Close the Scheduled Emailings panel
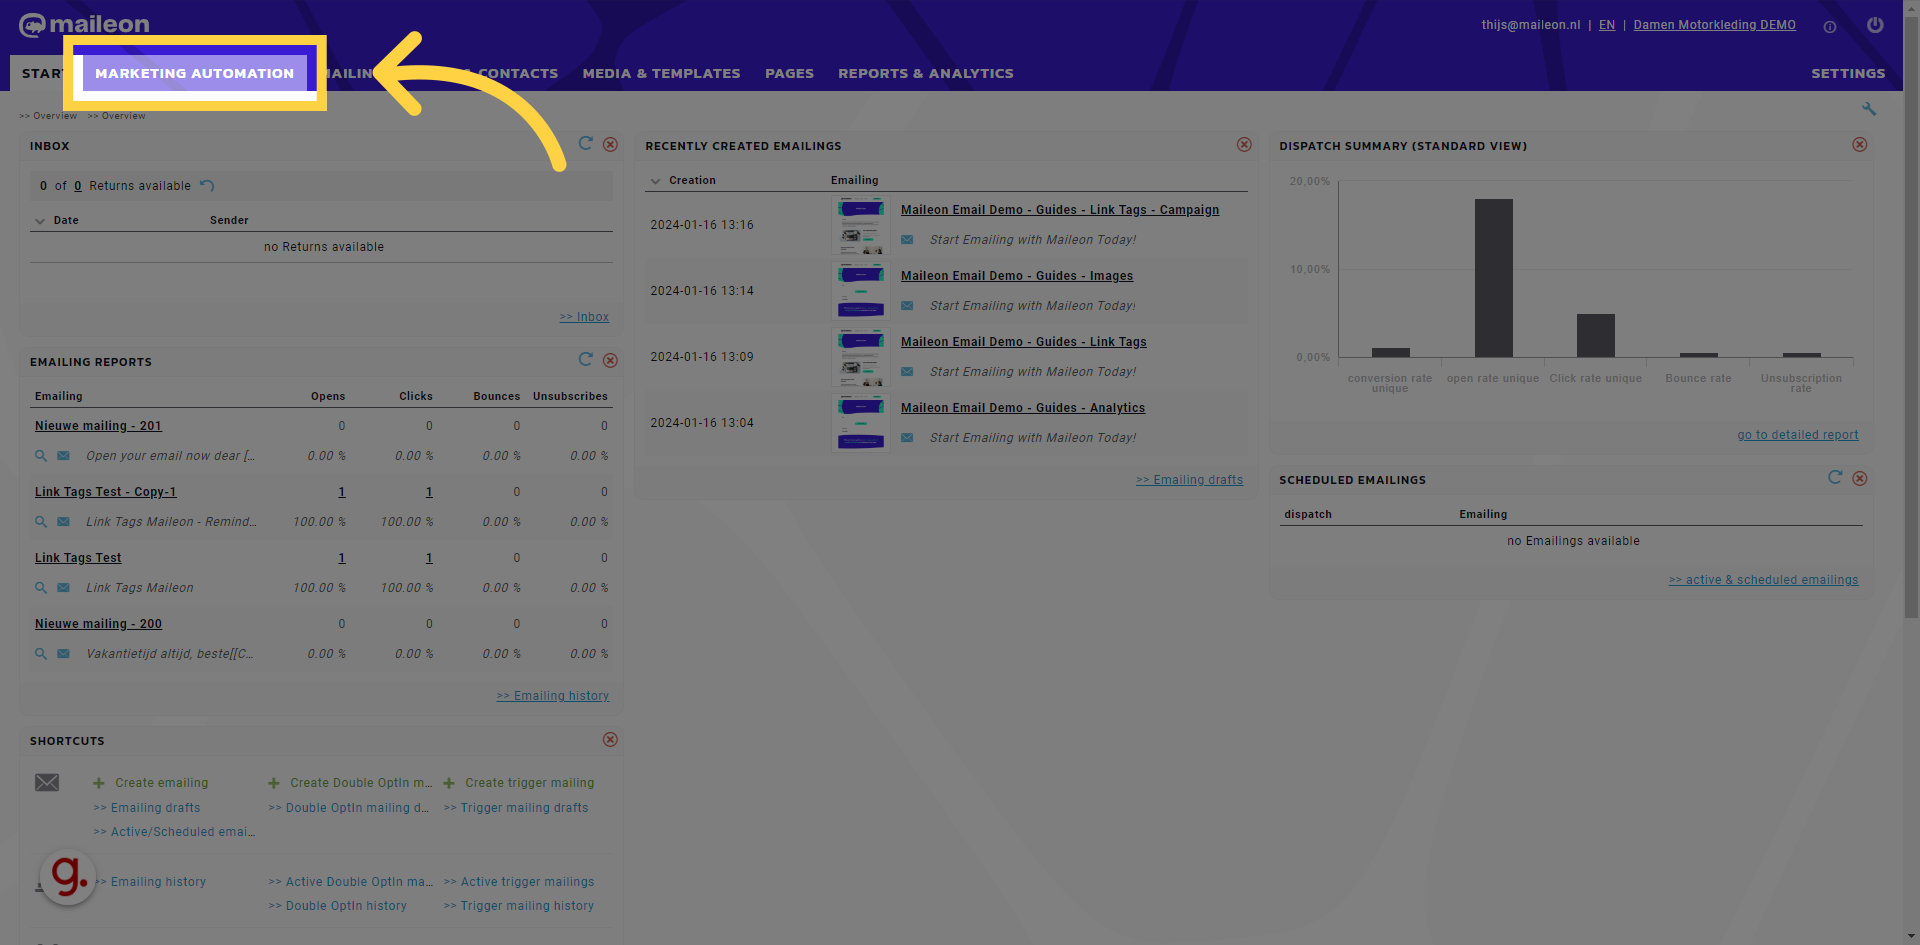 coord(1860,478)
